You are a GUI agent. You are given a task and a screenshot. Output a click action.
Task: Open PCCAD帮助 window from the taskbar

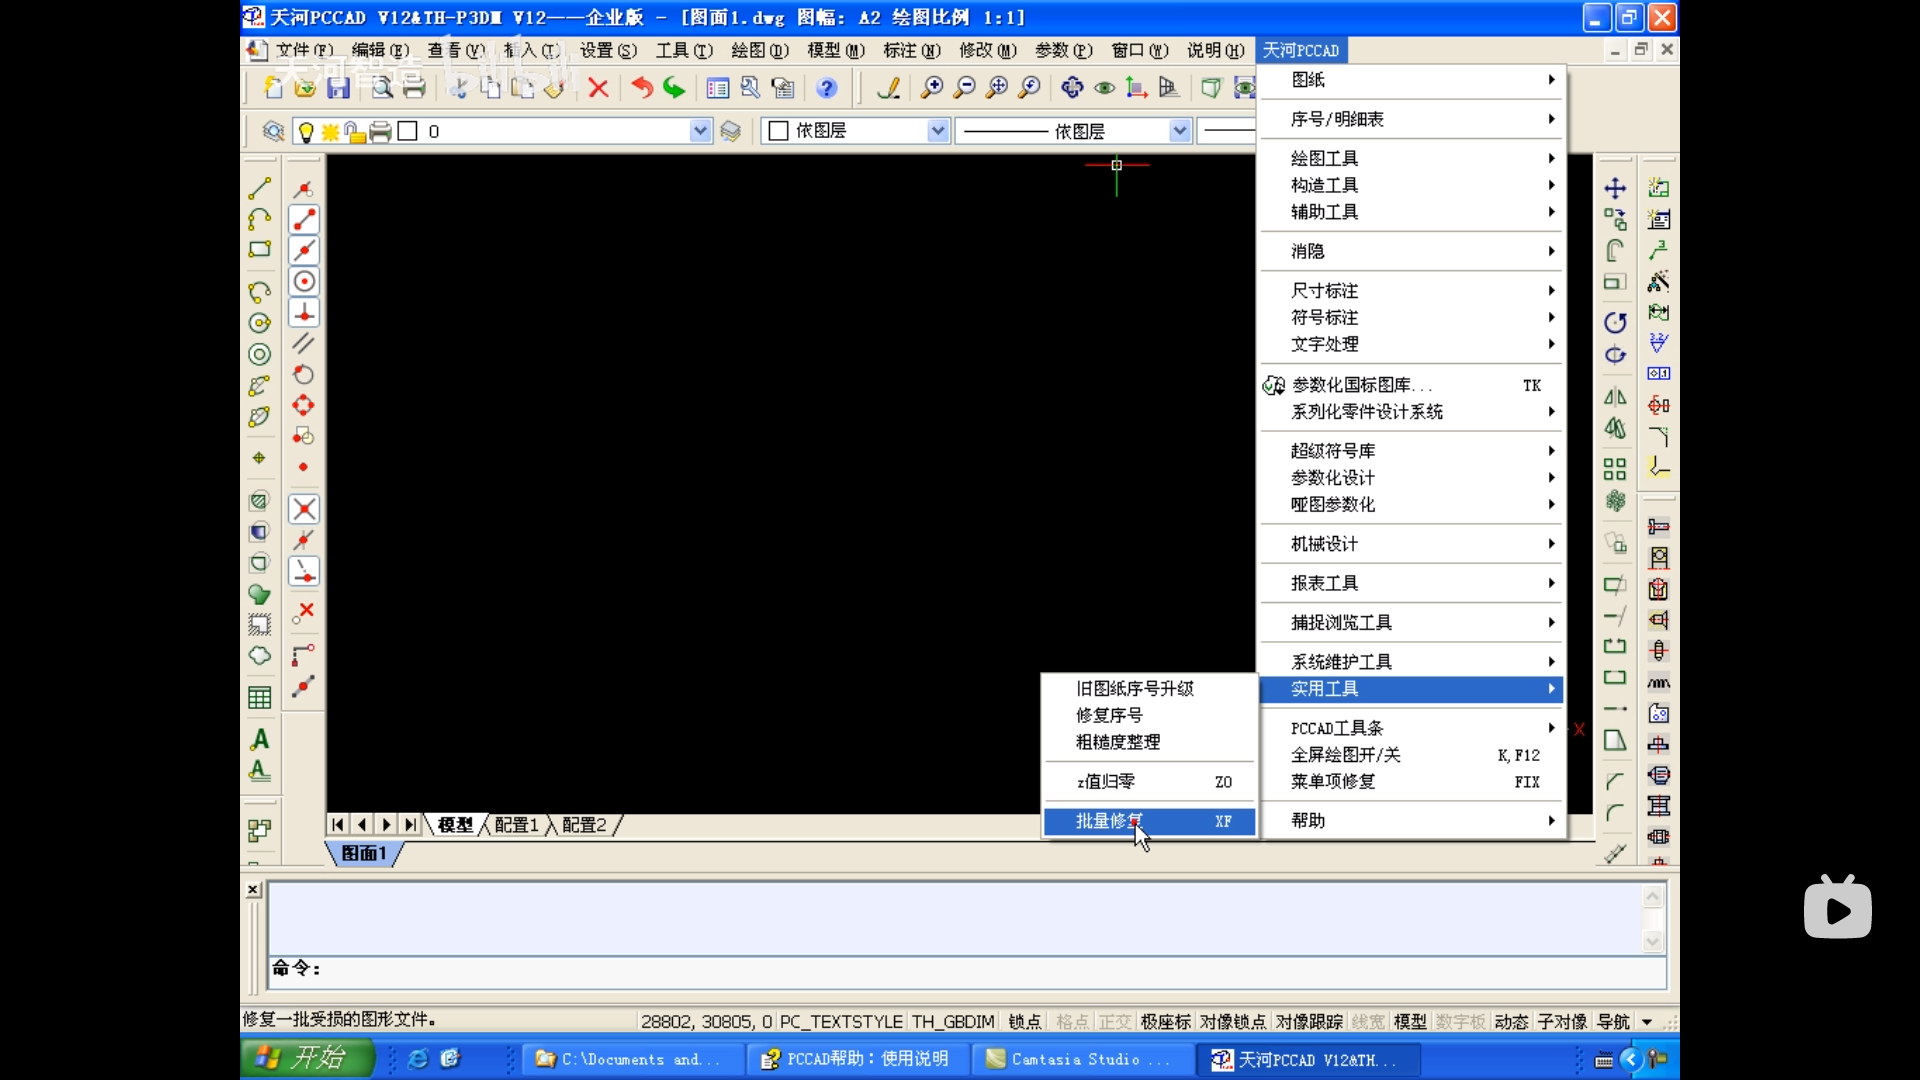pos(858,1060)
